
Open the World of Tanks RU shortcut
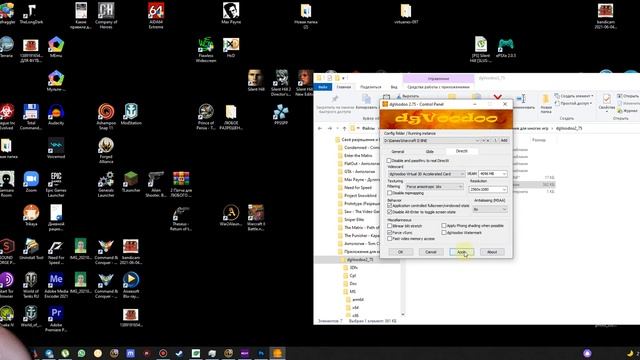[31, 285]
